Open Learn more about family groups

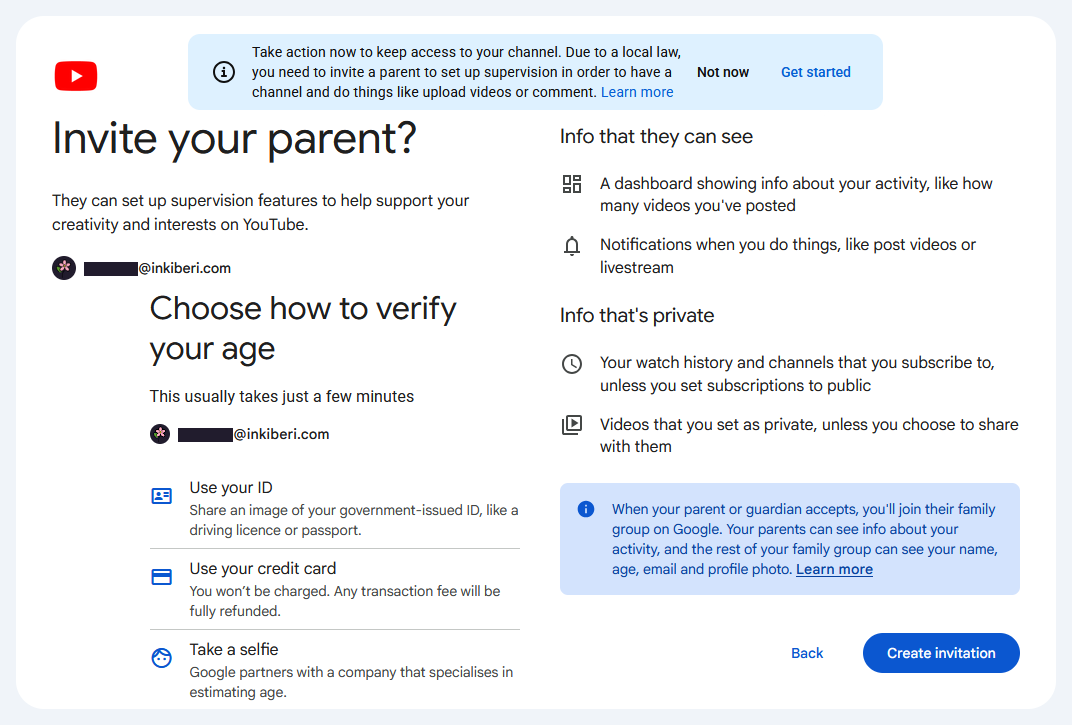click(x=834, y=569)
